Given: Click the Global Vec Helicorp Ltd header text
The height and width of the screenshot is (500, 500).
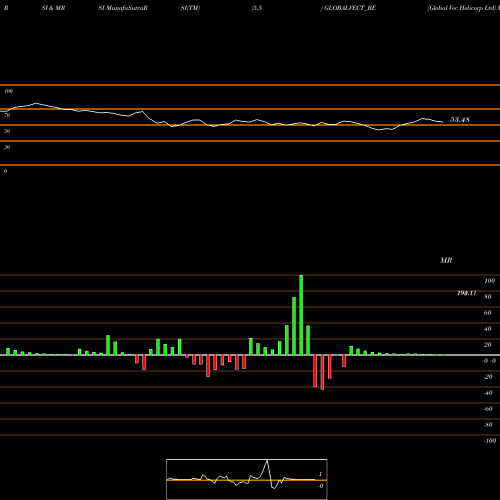Looking at the screenshot, I should tap(462, 8).
